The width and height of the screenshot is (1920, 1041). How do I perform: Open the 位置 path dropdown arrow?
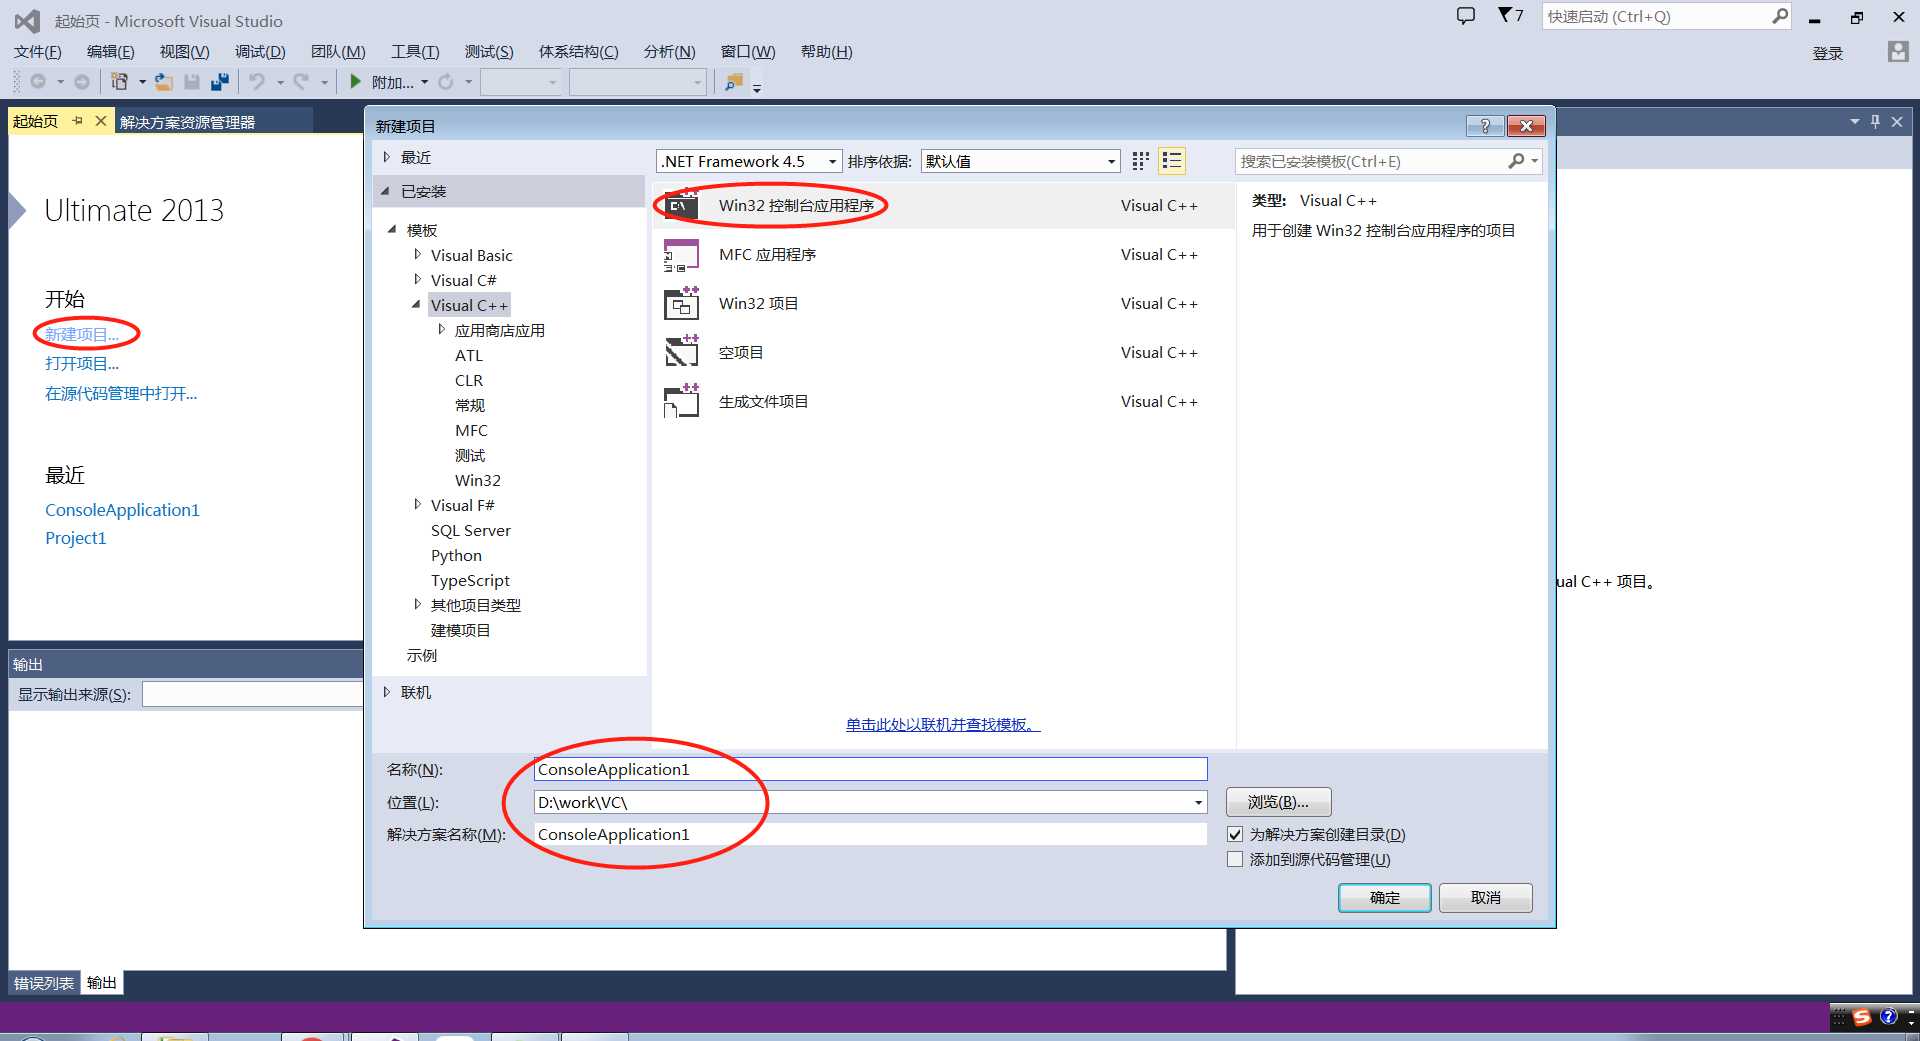1197,802
